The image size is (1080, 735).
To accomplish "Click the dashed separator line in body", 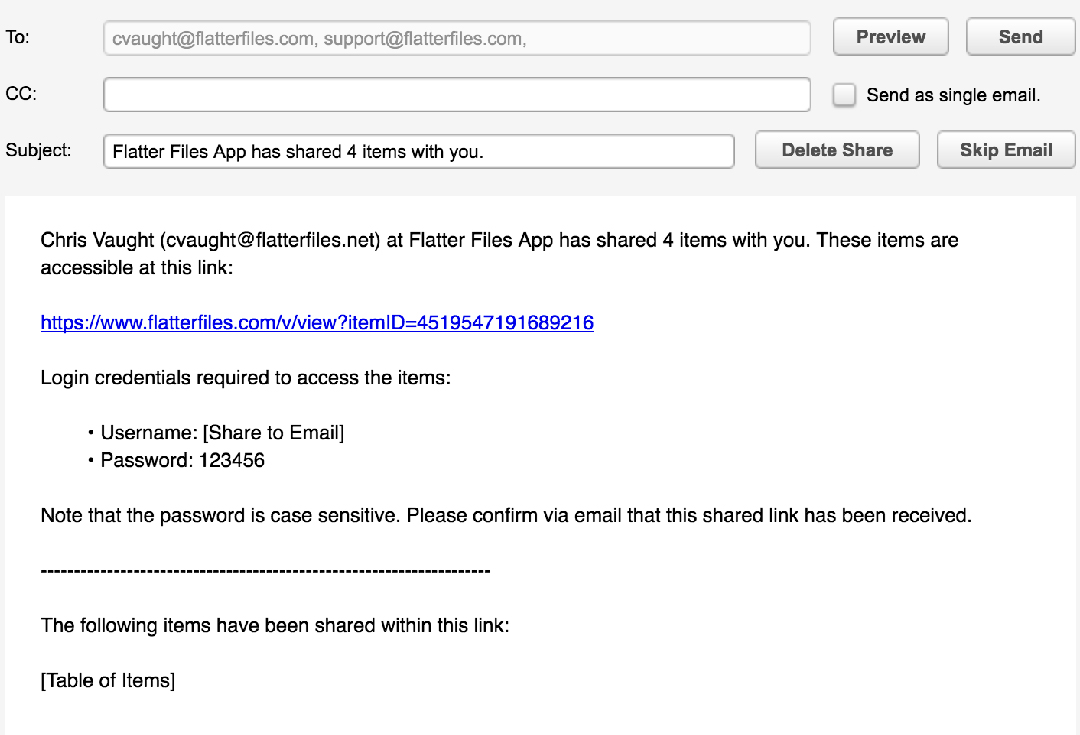I will pyautogui.click(x=265, y=571).
